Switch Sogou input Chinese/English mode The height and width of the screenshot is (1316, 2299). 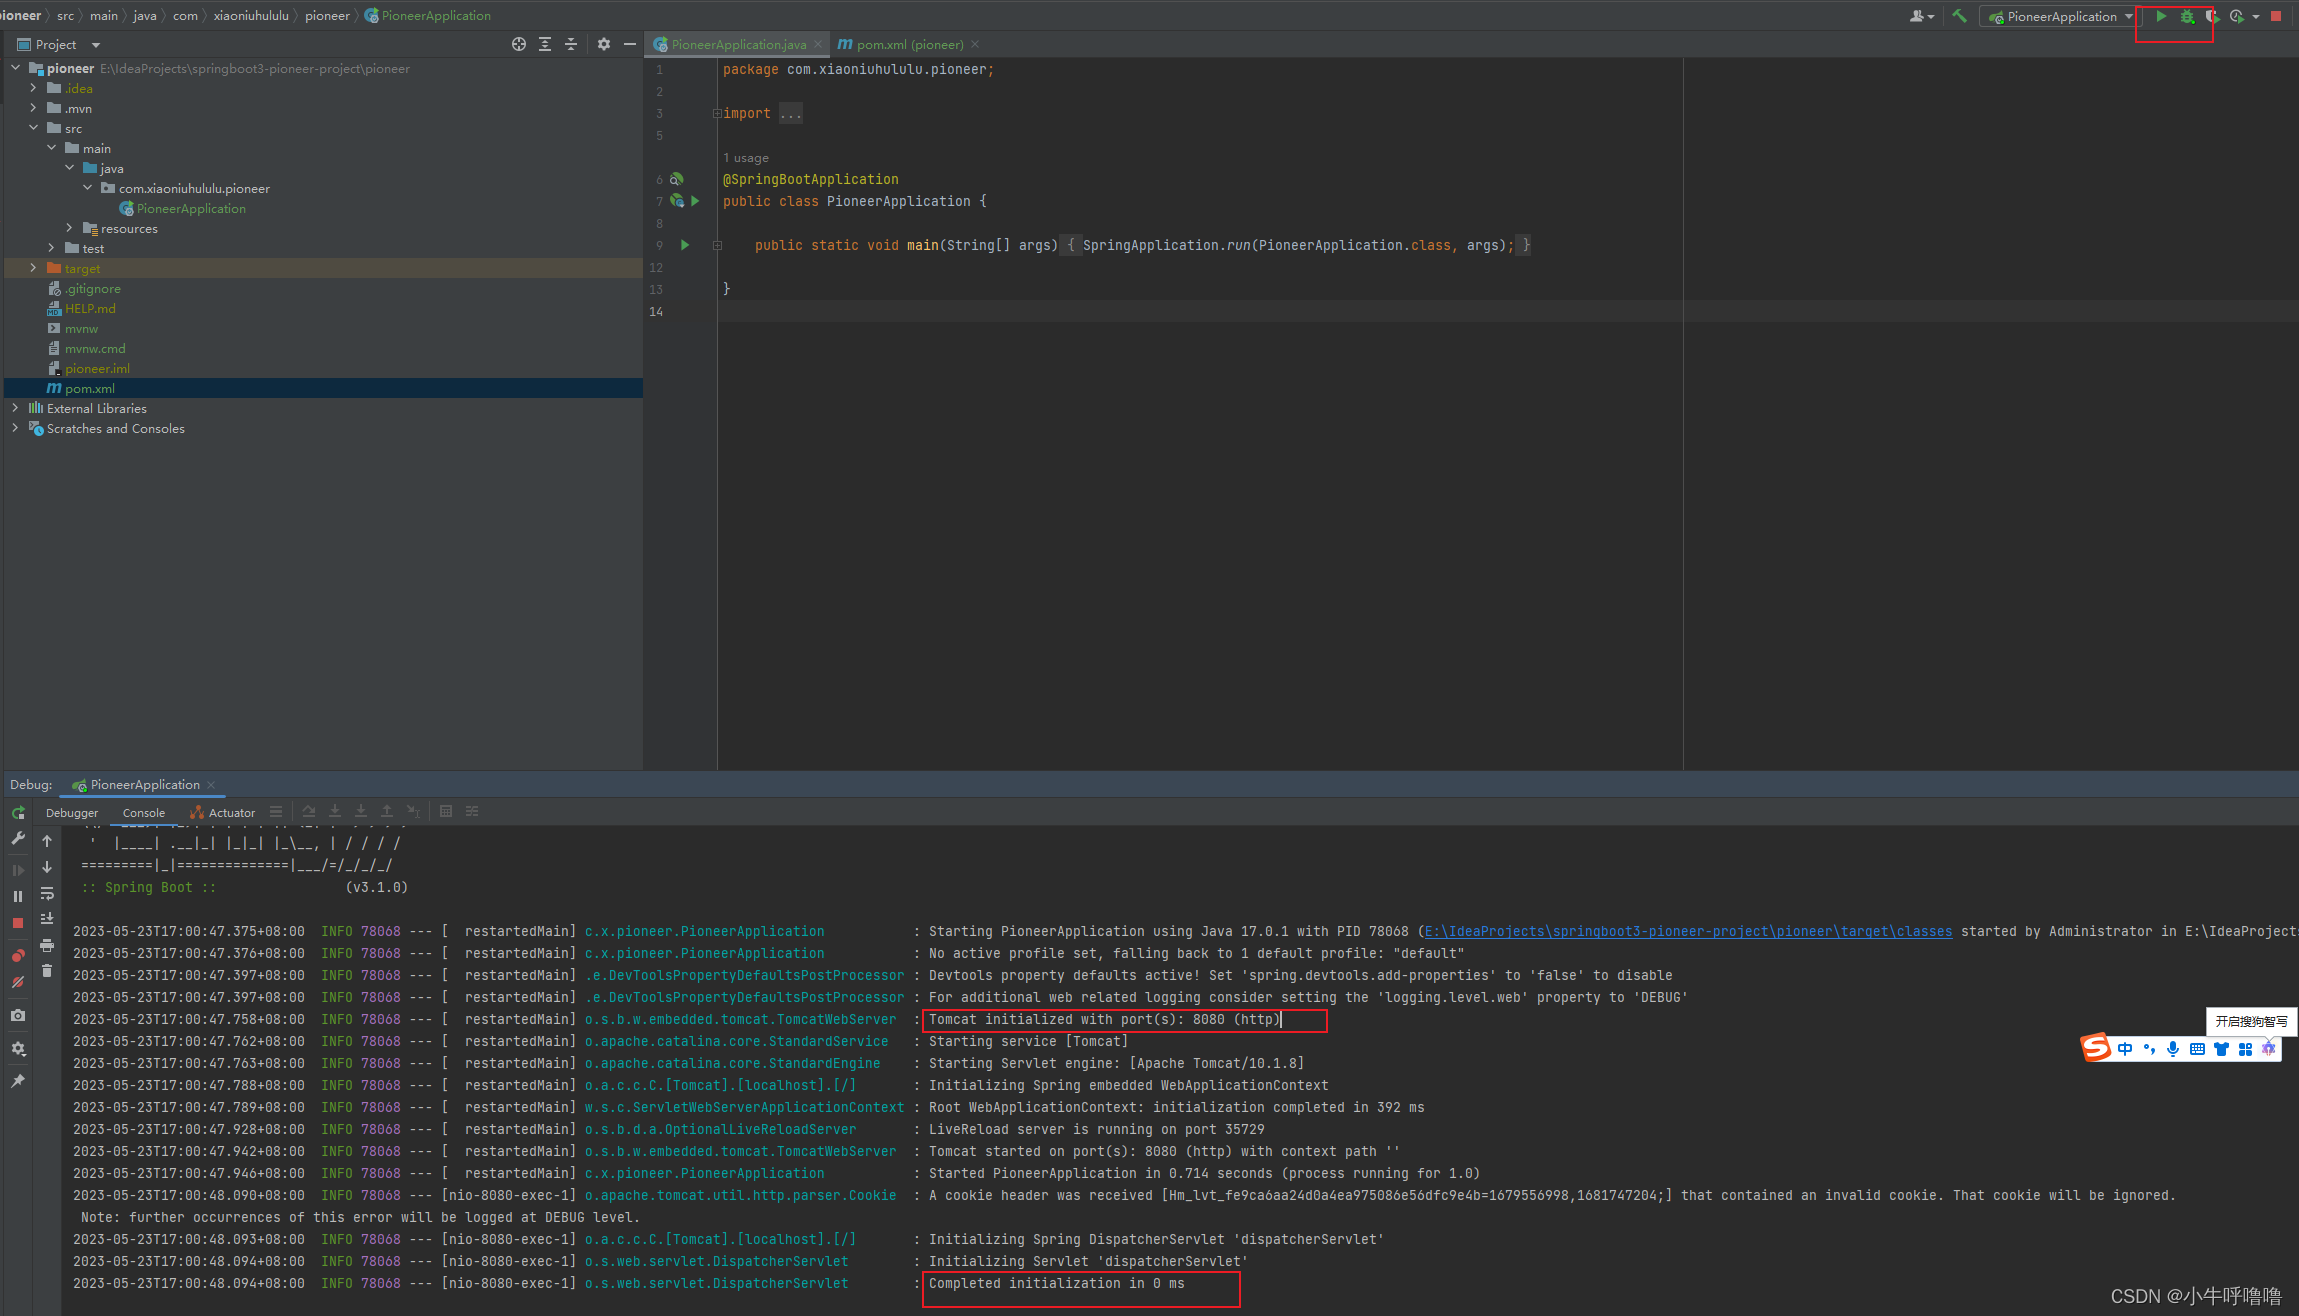click(2125, 1049)
